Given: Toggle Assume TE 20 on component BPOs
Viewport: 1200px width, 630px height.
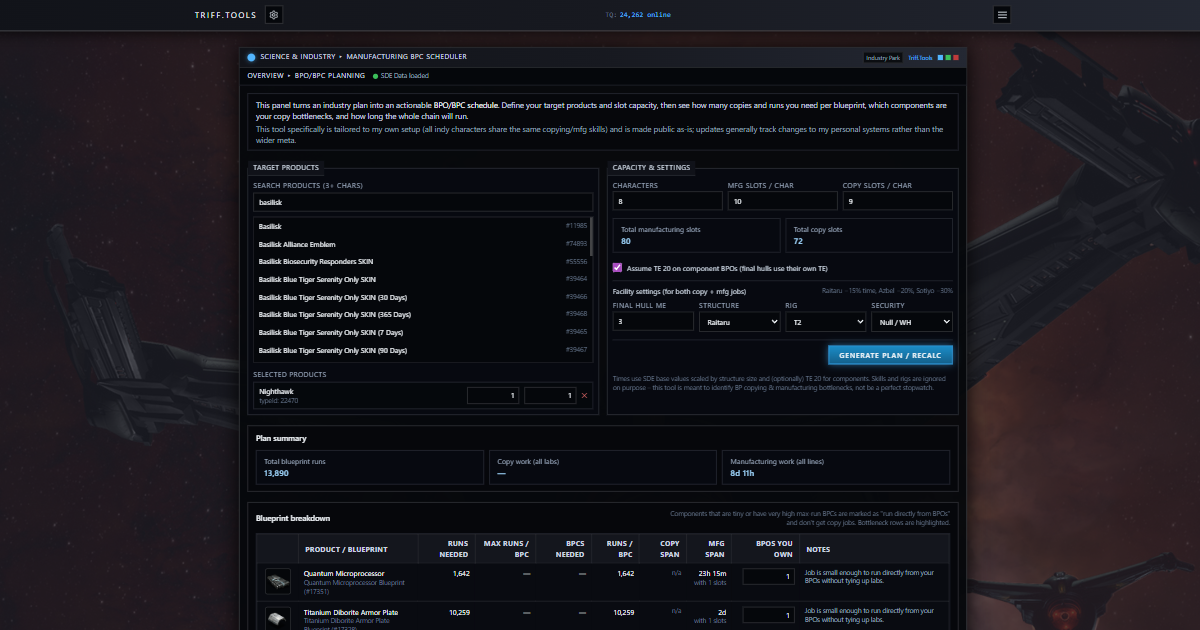Looking at the screenshot, I should (617, 268).
